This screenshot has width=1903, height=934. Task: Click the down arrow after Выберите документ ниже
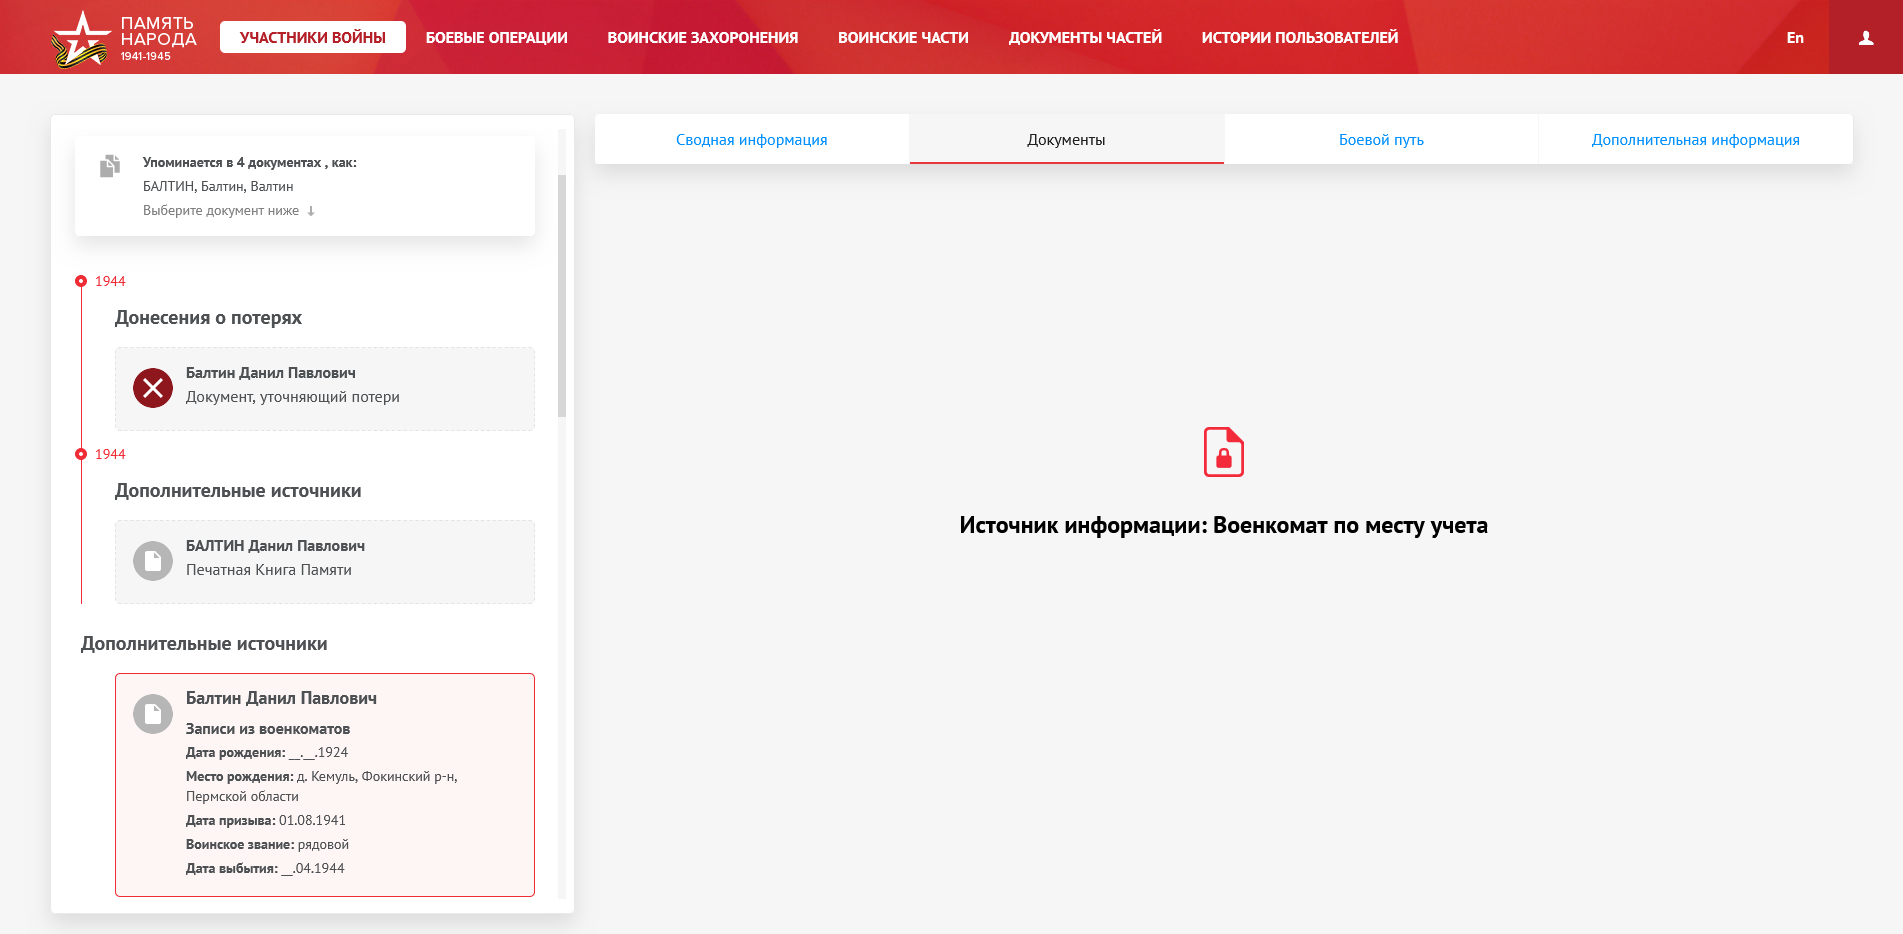pos(311,211)
